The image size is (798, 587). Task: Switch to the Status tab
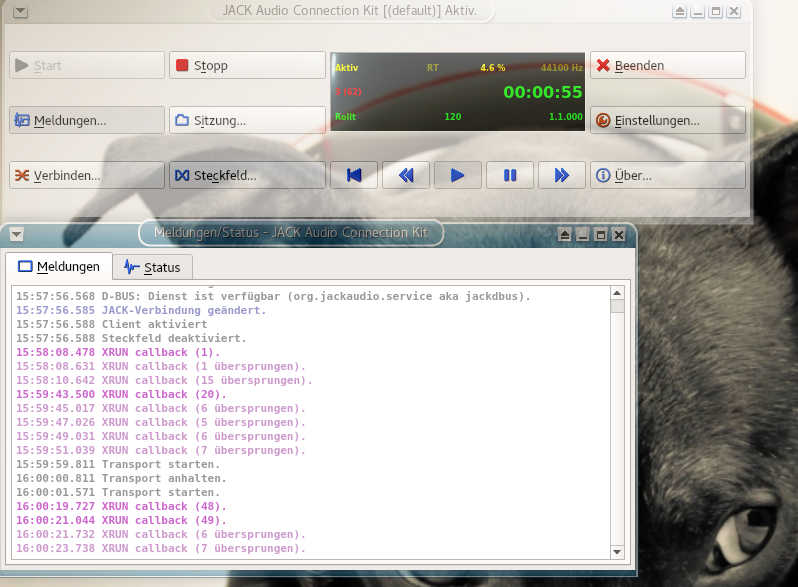point(152,267)
